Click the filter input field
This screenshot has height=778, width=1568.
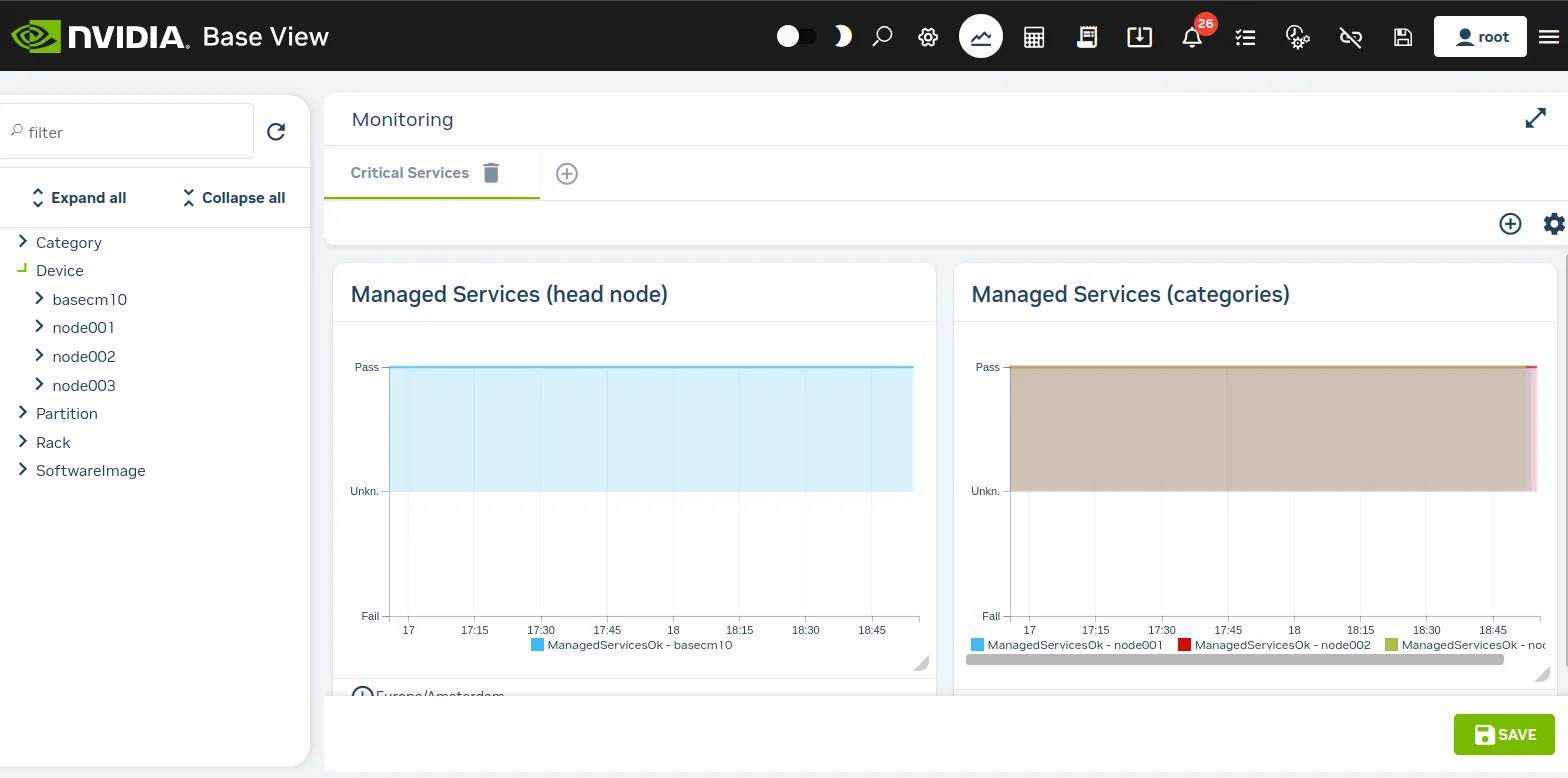[x=127, y=131]
